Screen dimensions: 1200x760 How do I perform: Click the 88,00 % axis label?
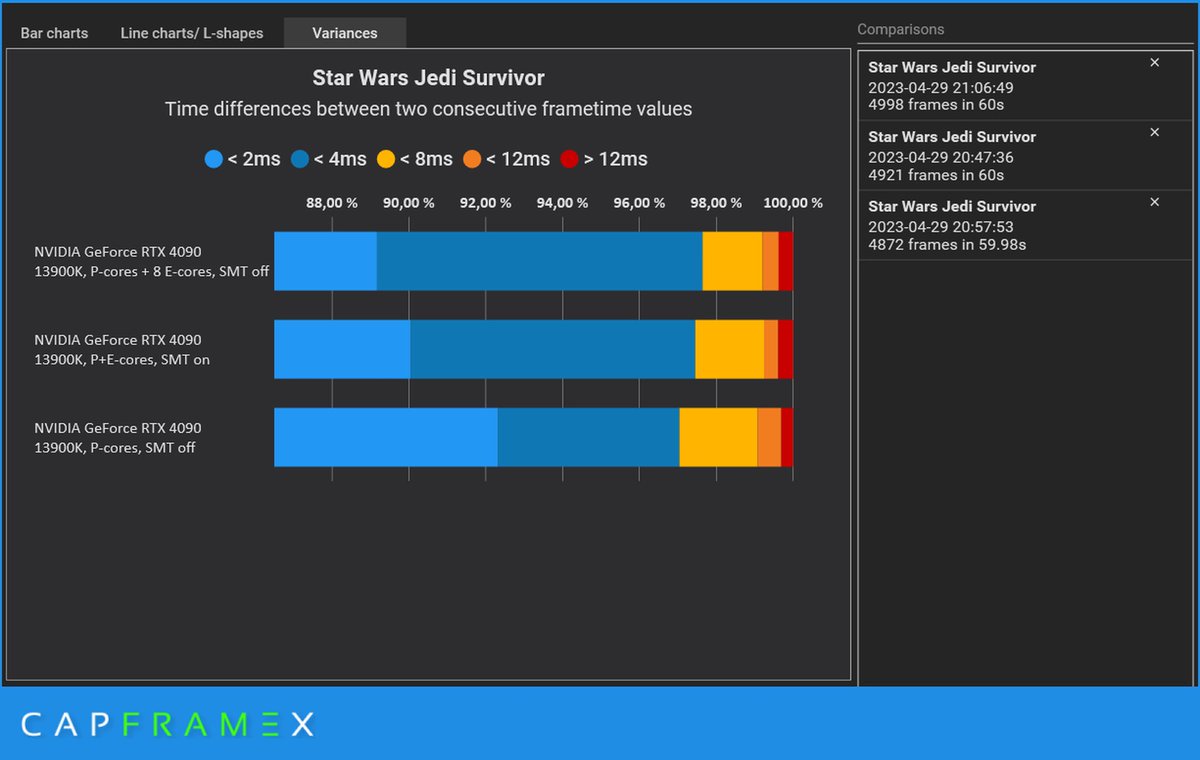331,203
